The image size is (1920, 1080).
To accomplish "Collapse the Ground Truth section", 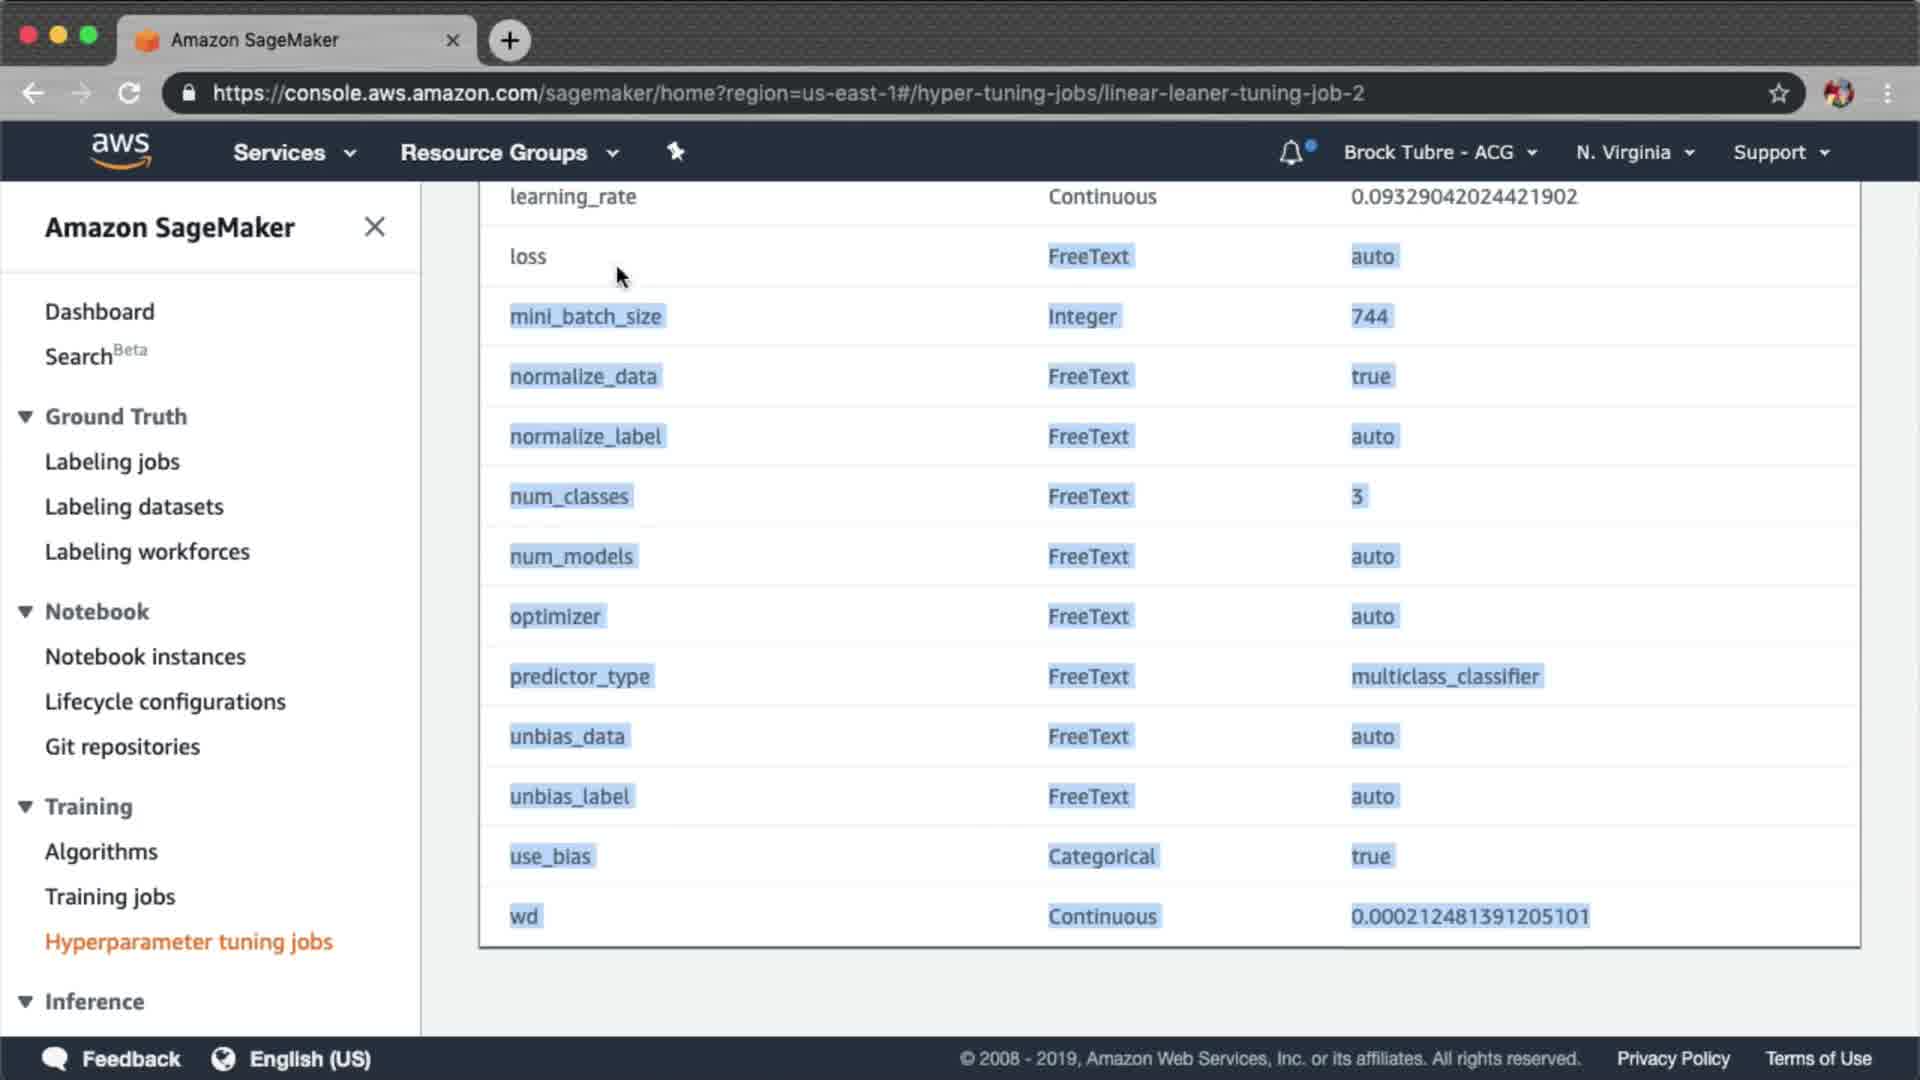I will 26,416.
